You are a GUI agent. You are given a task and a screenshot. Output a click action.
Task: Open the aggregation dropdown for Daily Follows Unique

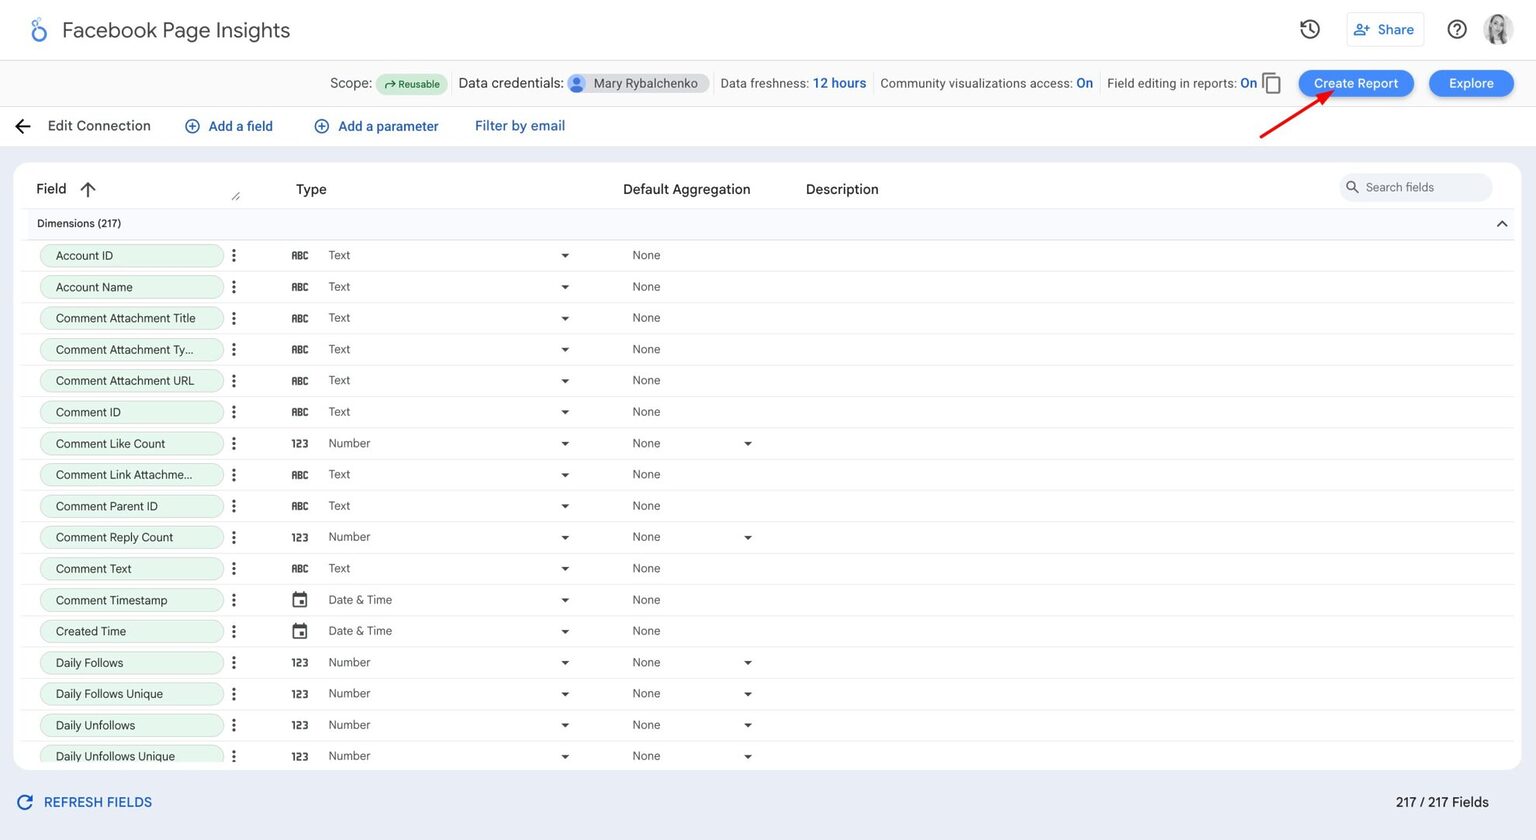(x=748, y=694)
